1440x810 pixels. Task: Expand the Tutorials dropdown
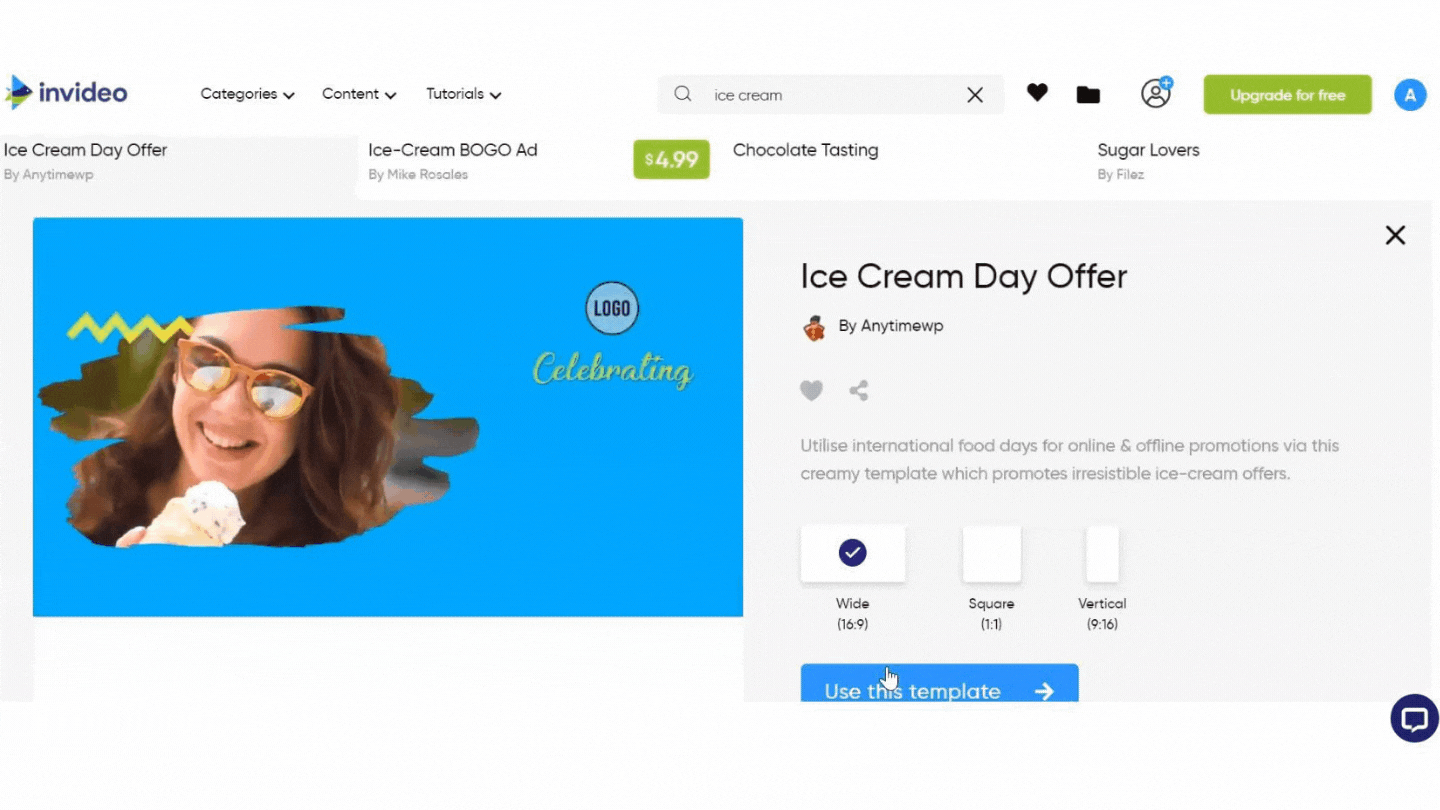click(464, 94)
